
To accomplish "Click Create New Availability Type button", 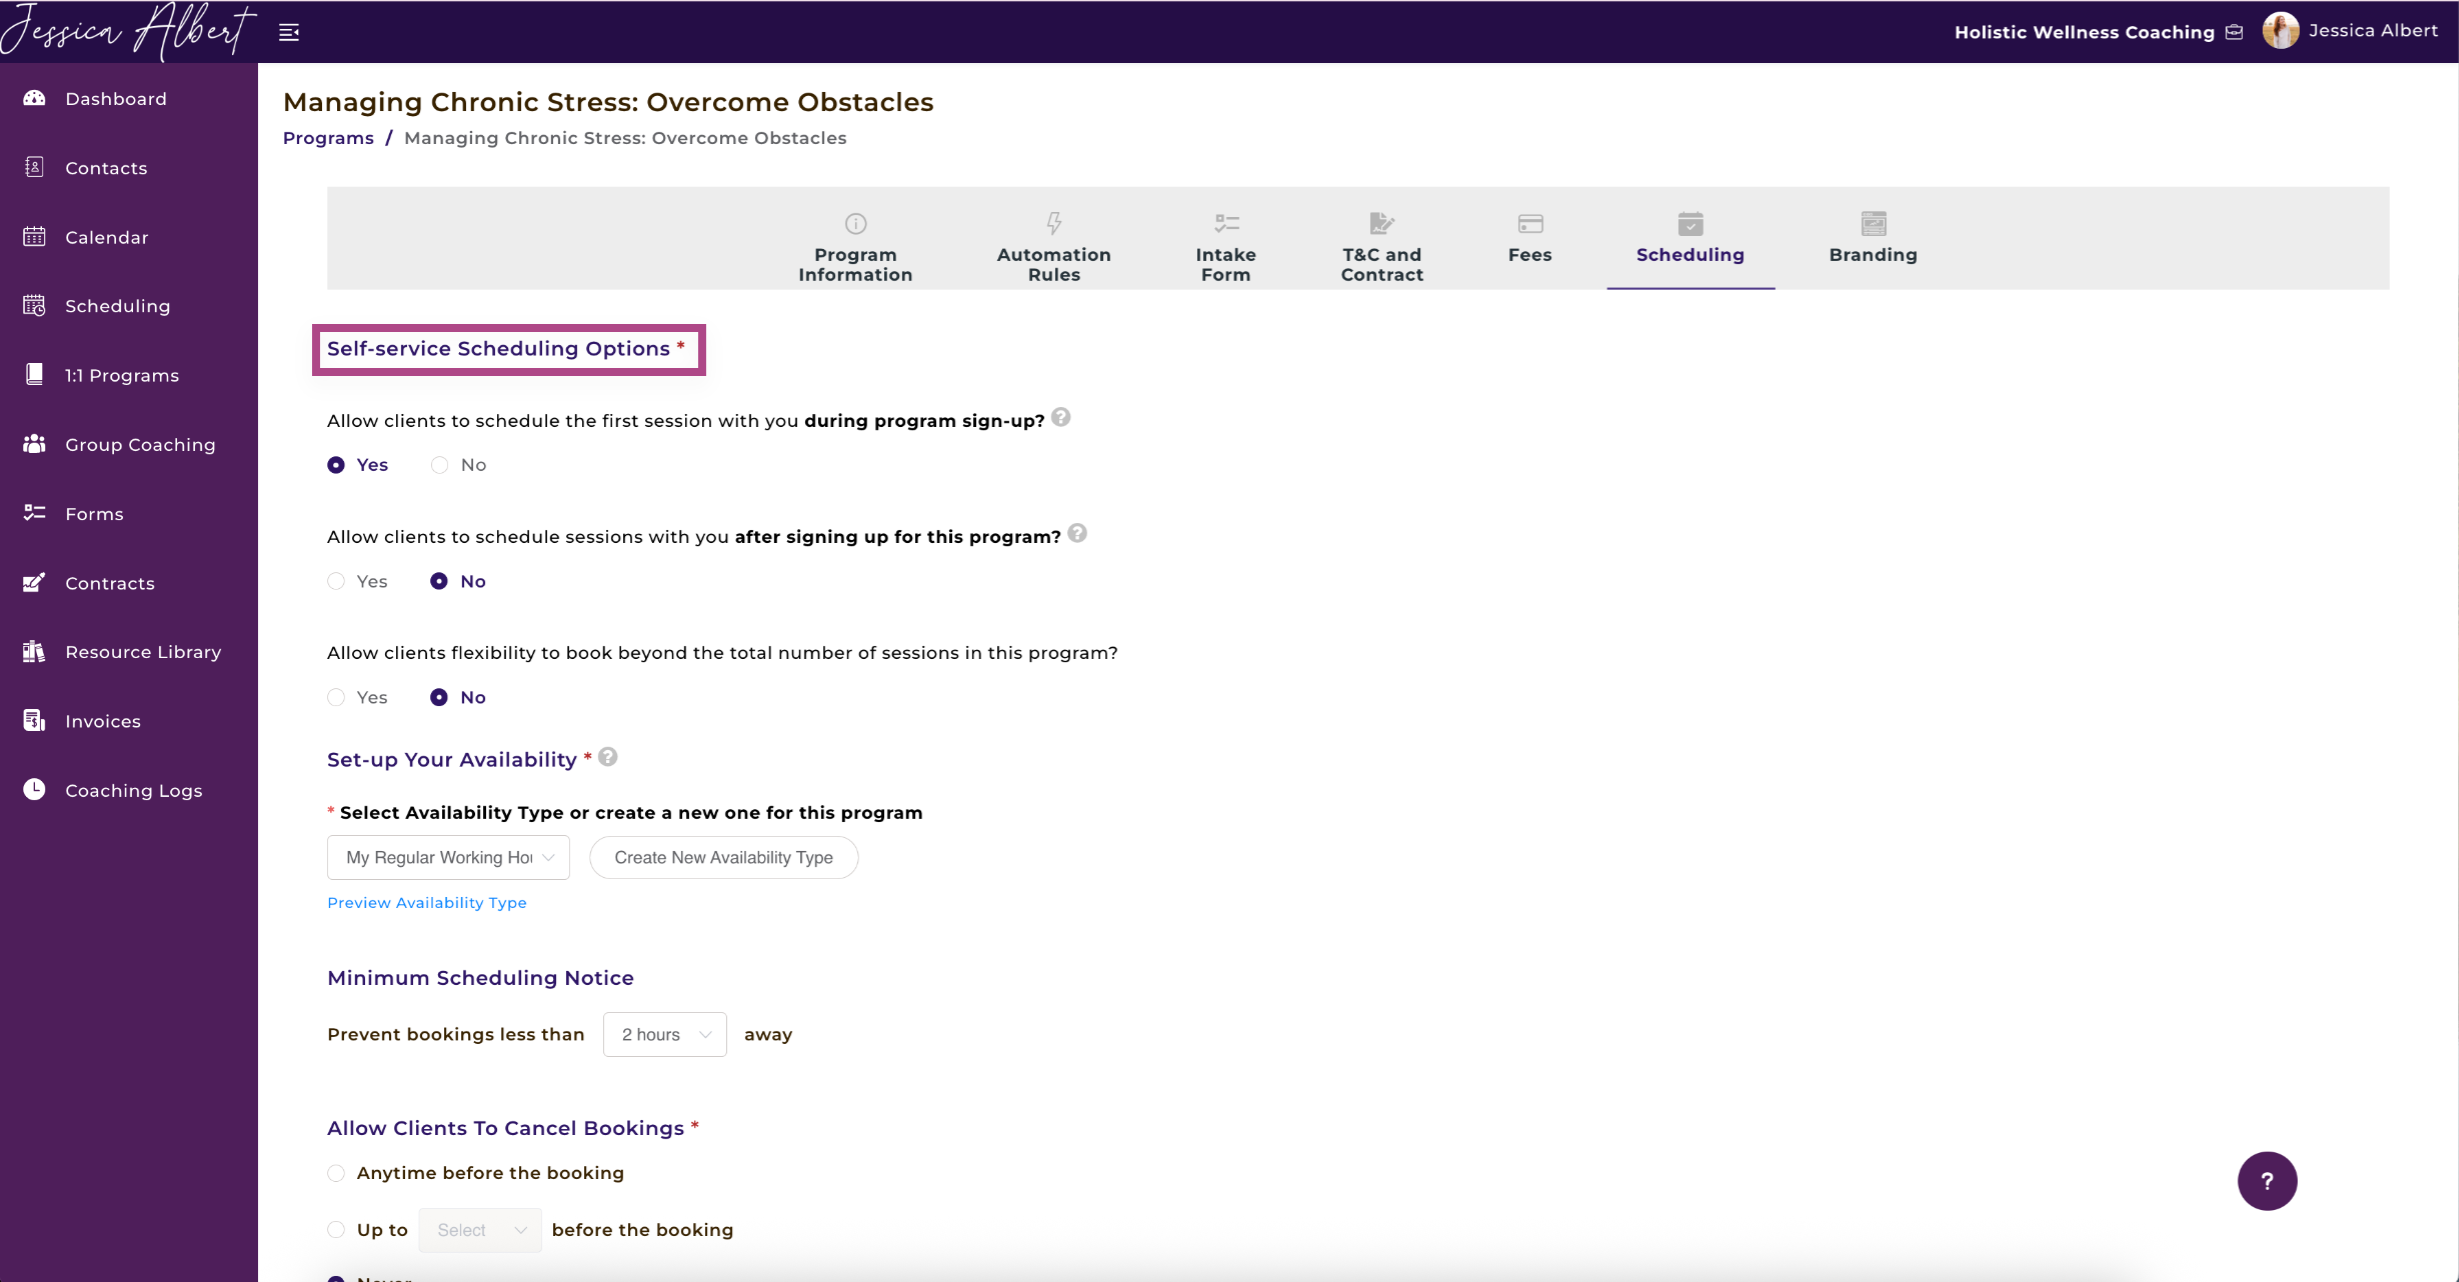I will coord(724,857).
